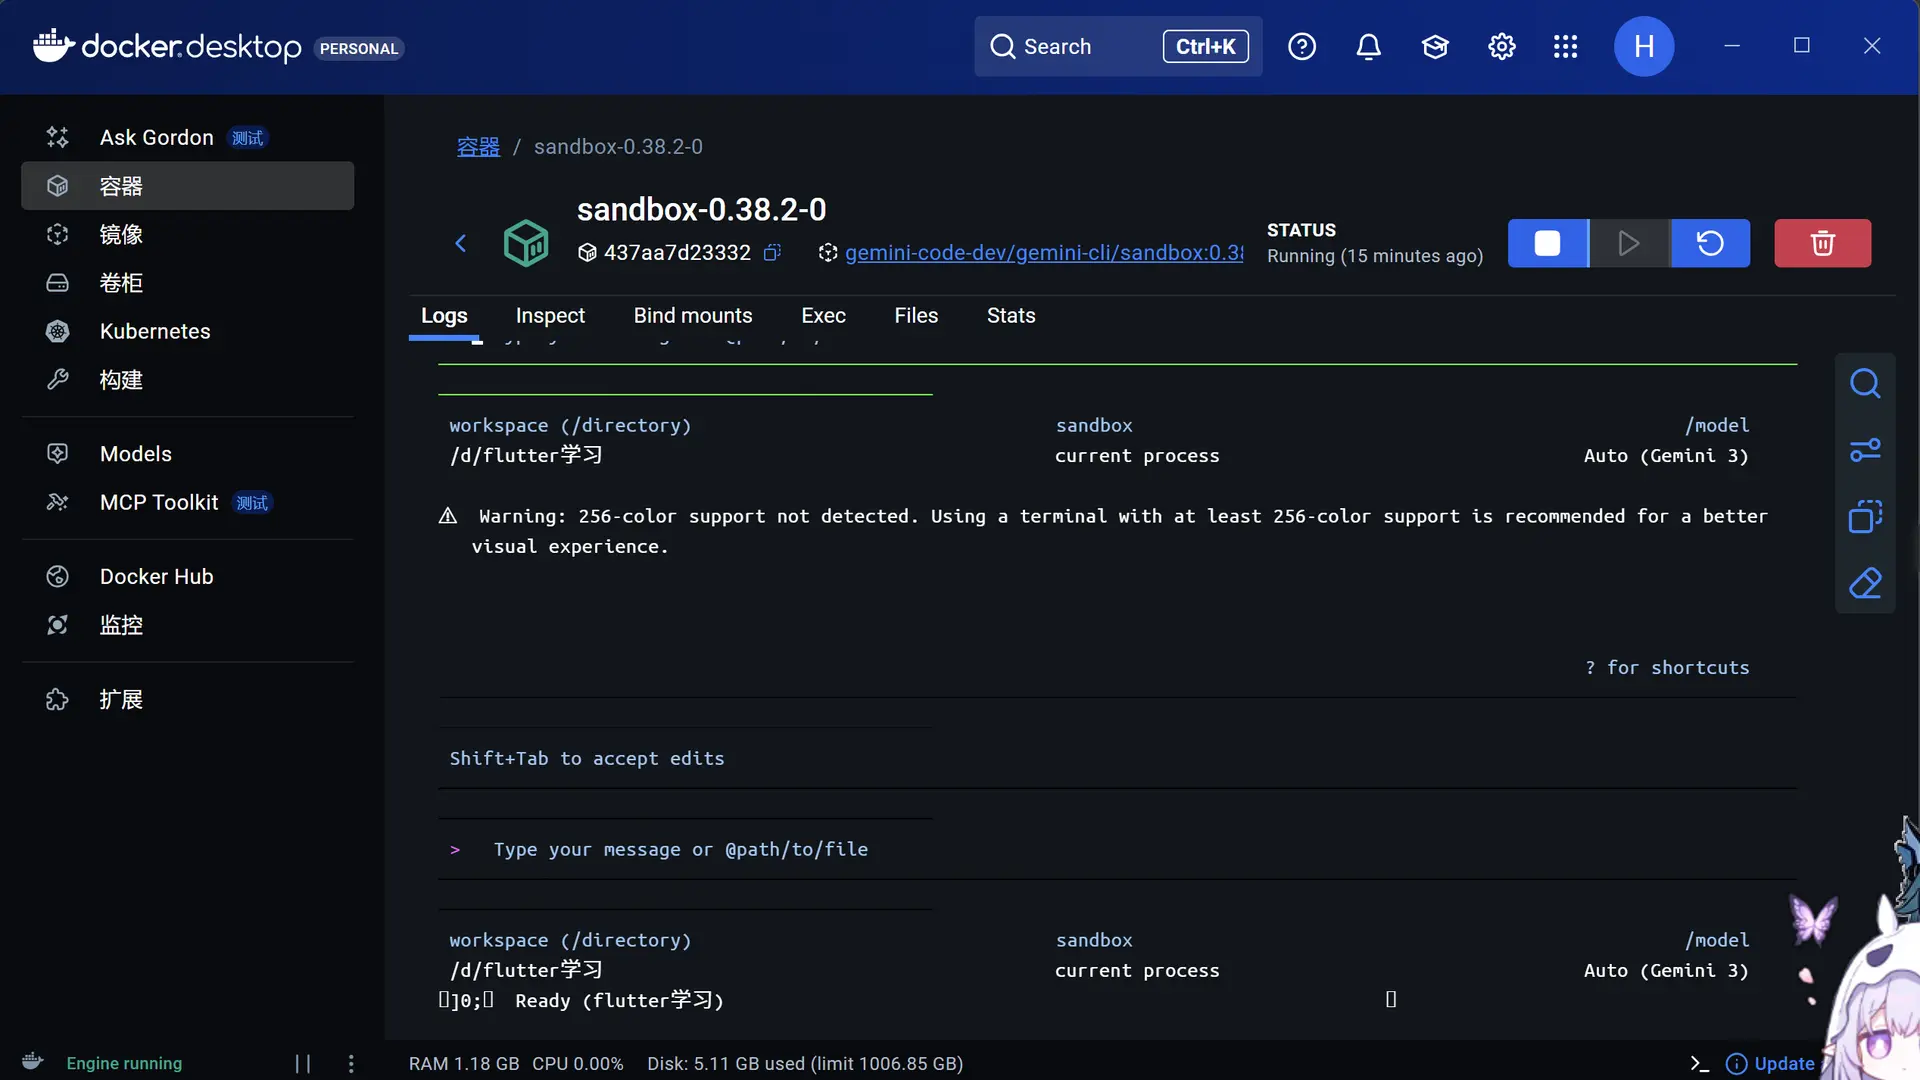
Task: Copy container ID 437aa7d23332
Action: pyautogui.click(x=772, y=252)
